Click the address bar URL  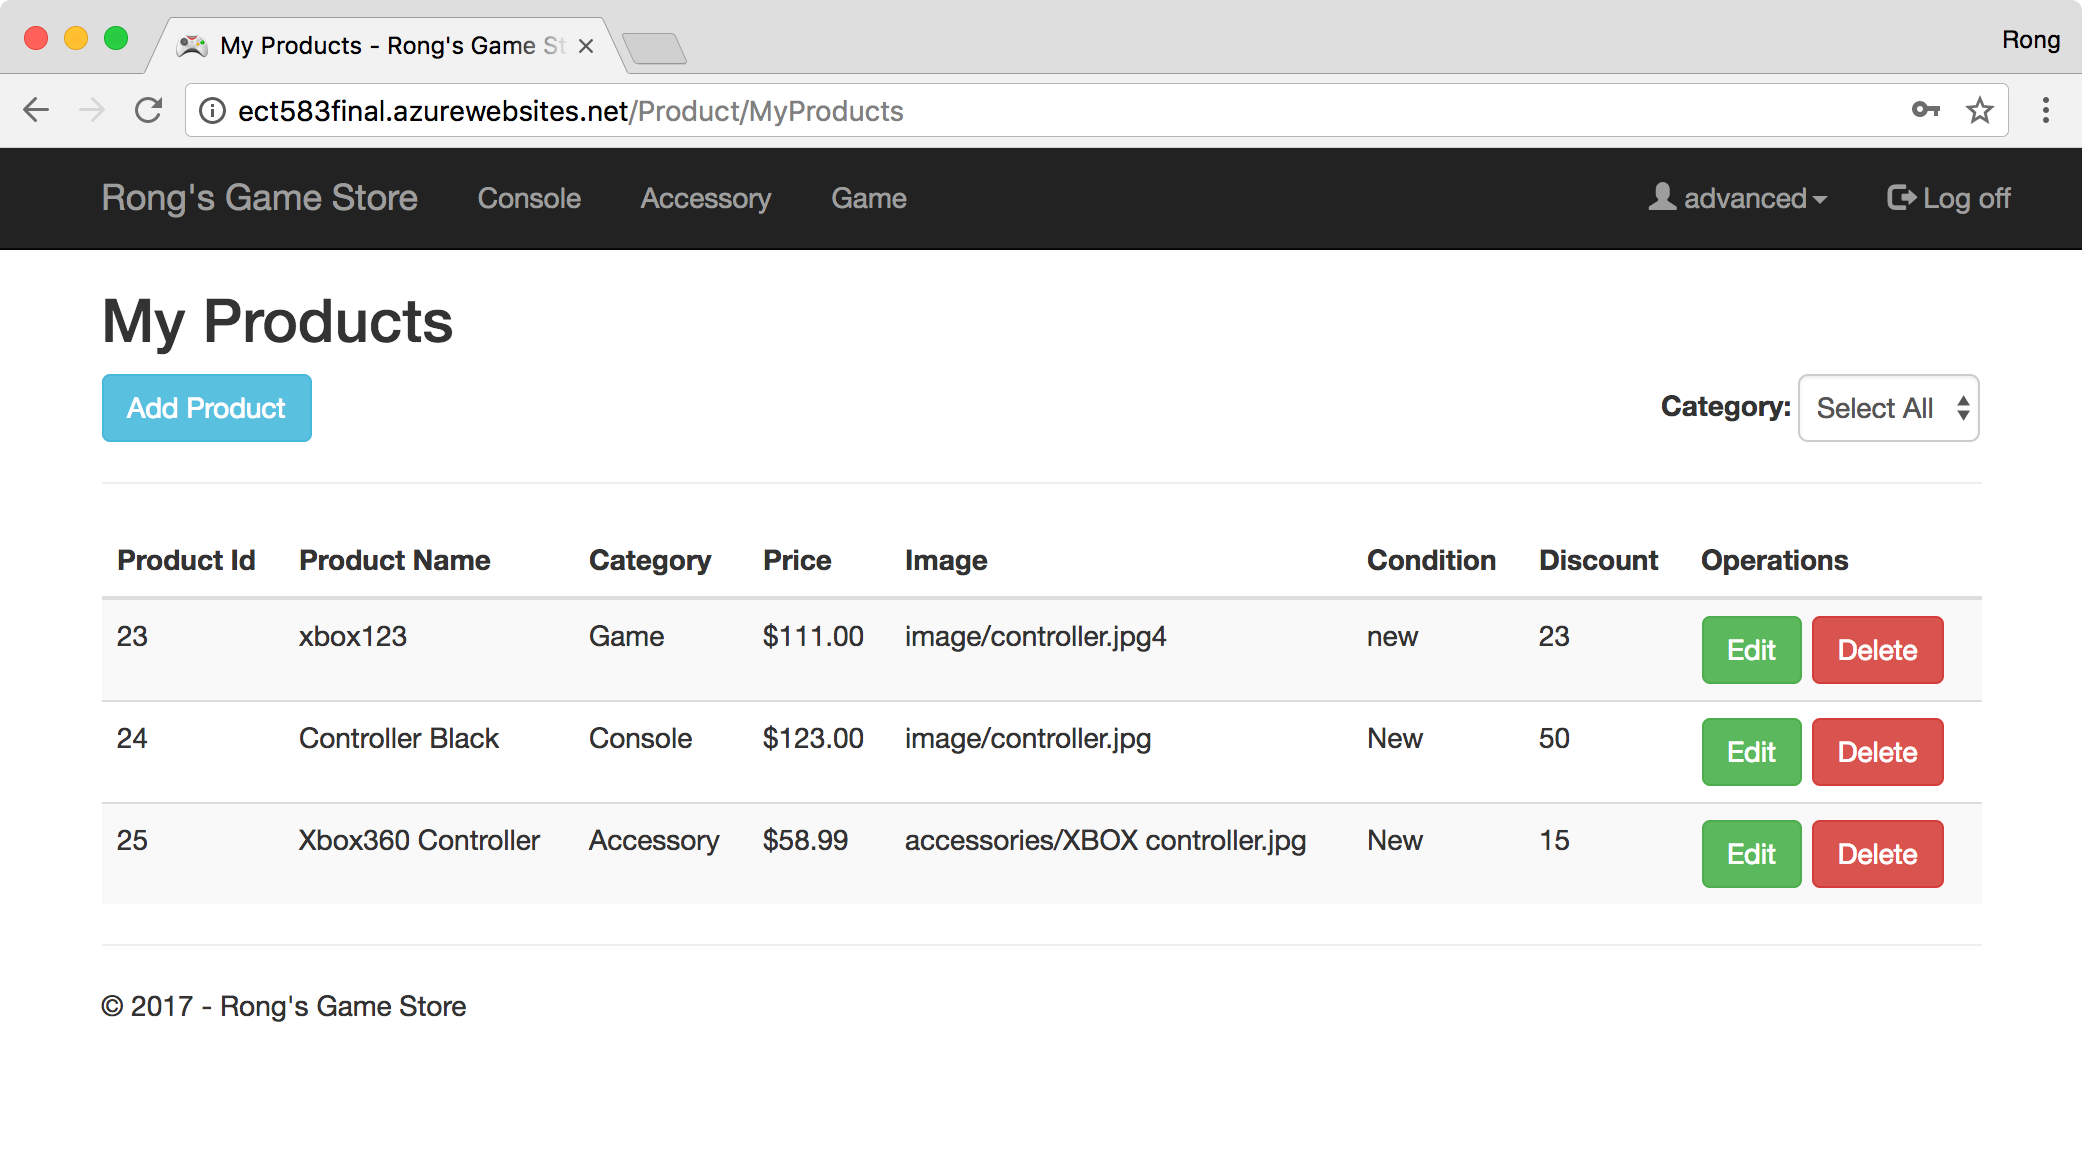[x=570, y=111]
